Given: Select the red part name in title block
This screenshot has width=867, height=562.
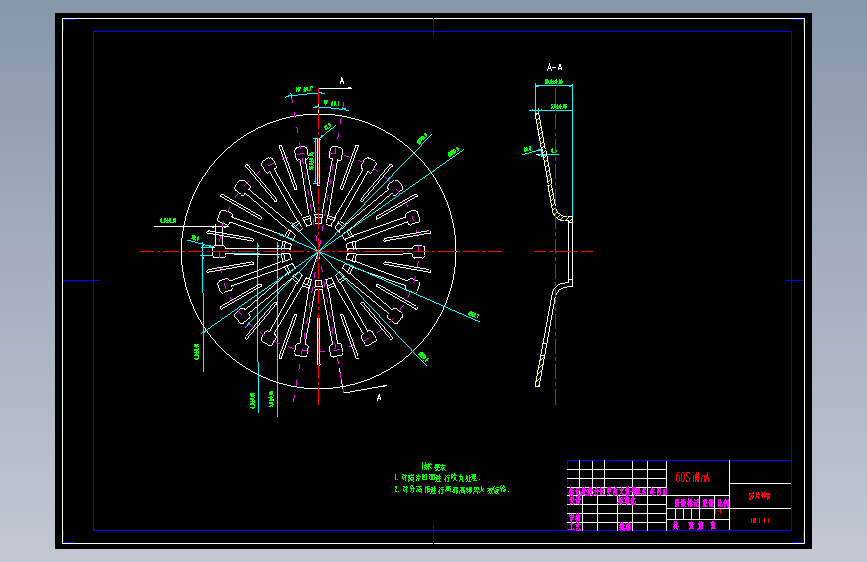Looking at the screenshot, I should click(x=759, y=496).
